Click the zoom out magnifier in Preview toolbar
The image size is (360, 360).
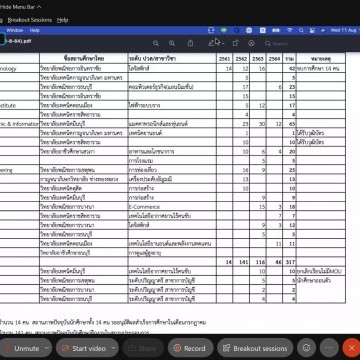pyautogui.click(x=156, y=43)
